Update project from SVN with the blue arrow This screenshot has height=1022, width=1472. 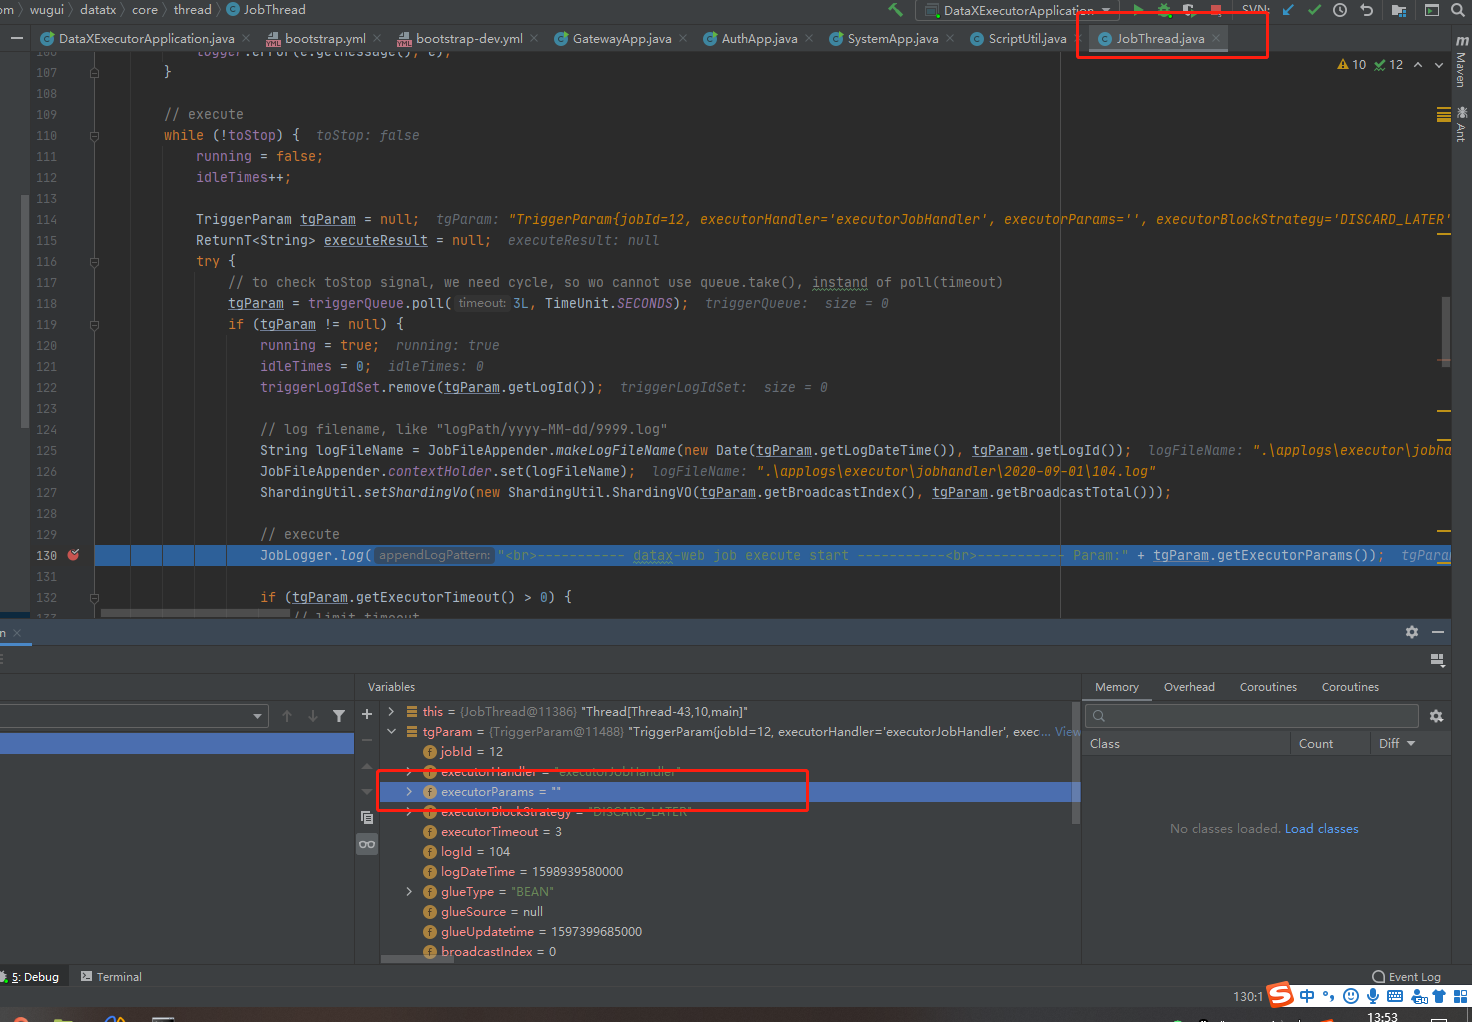[x=1288, y=10]
